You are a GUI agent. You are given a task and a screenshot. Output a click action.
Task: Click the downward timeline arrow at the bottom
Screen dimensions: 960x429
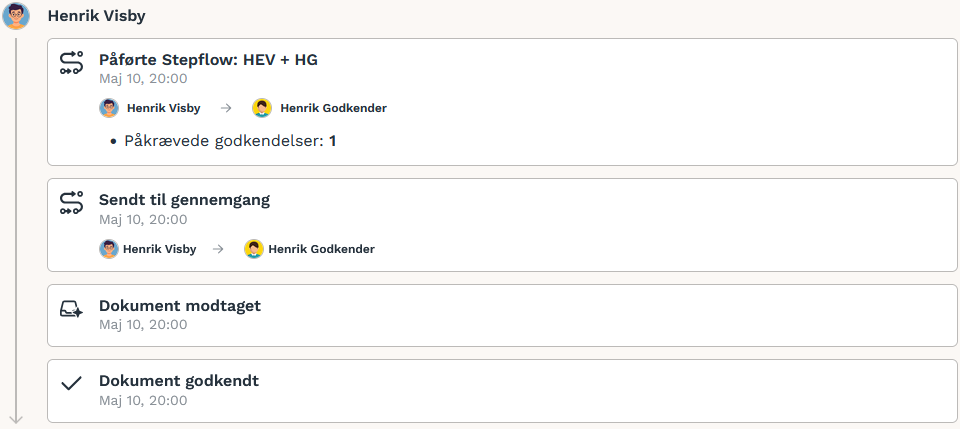click(16, 419)
